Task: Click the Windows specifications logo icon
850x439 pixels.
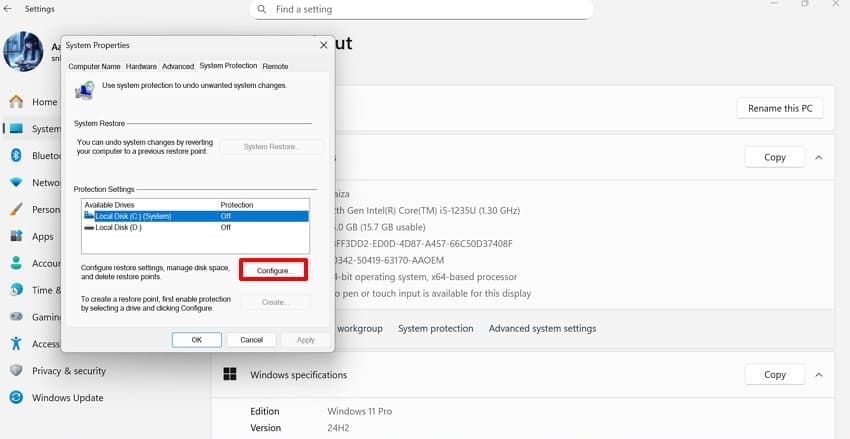Action: [x=230, y=375]
